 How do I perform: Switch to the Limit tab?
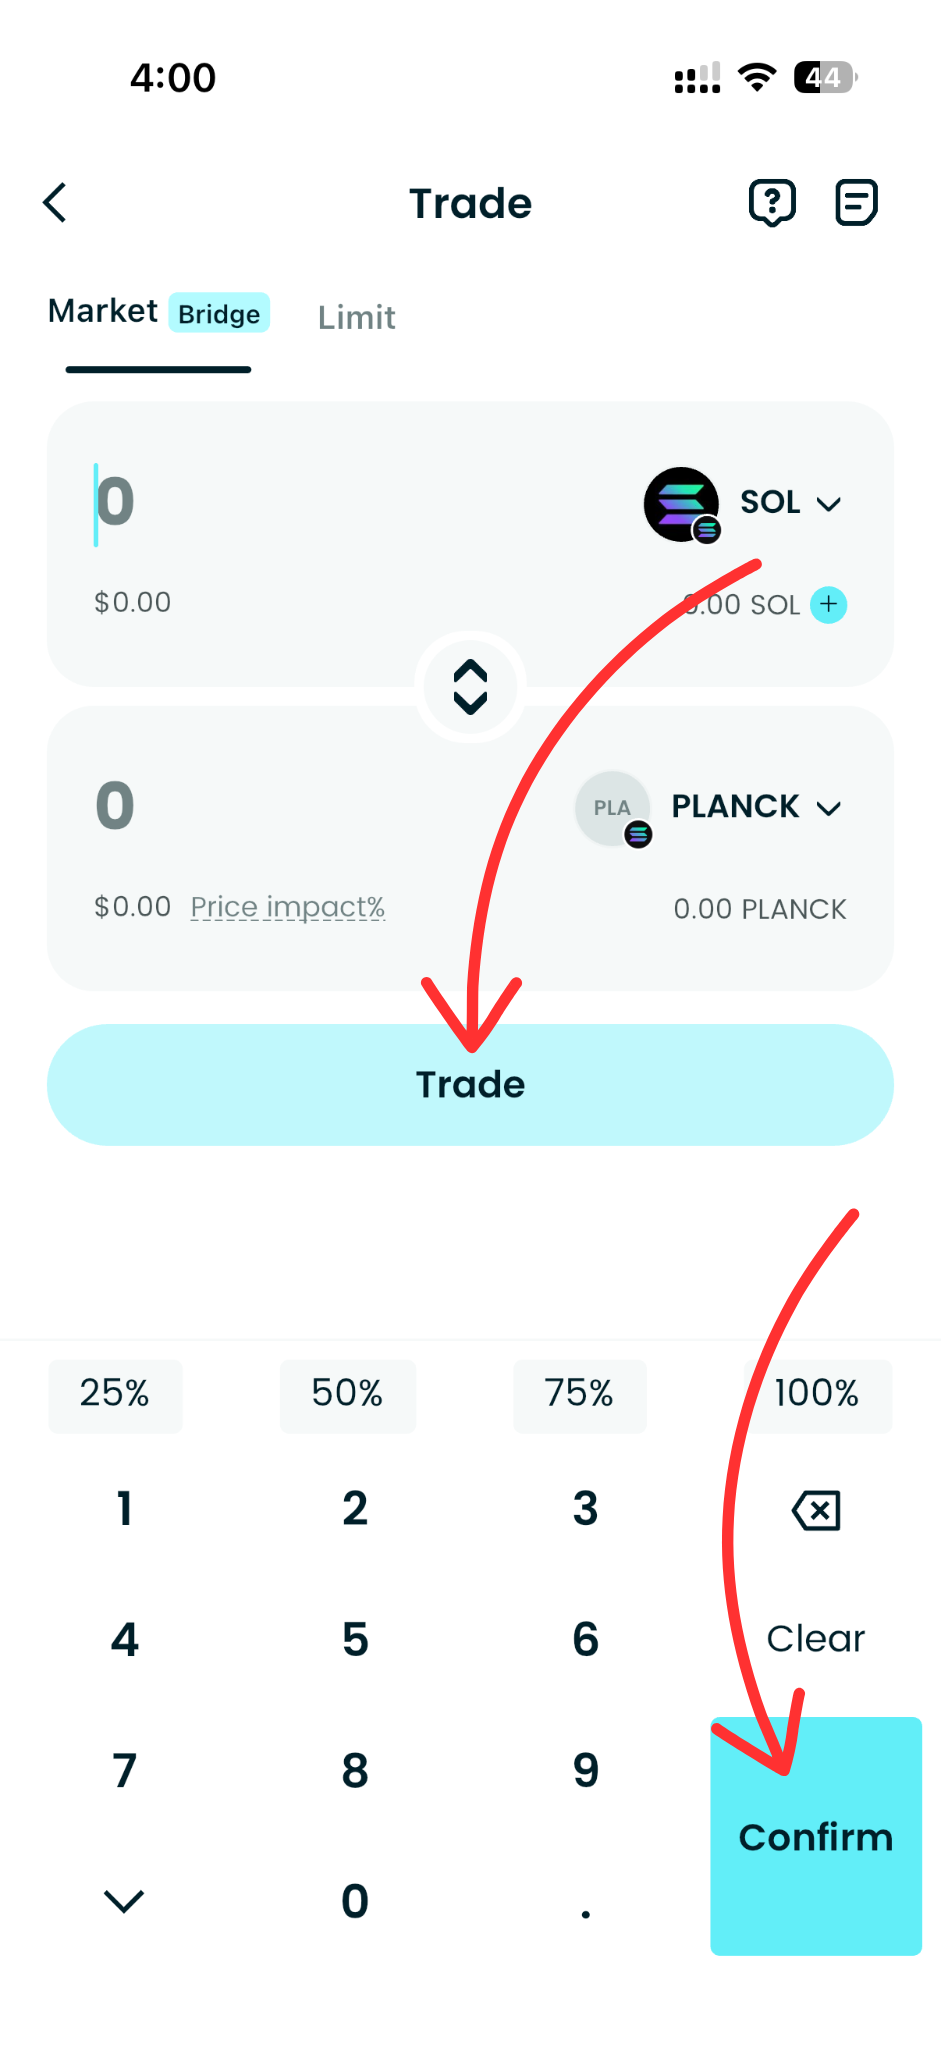[x=356, y=317]
